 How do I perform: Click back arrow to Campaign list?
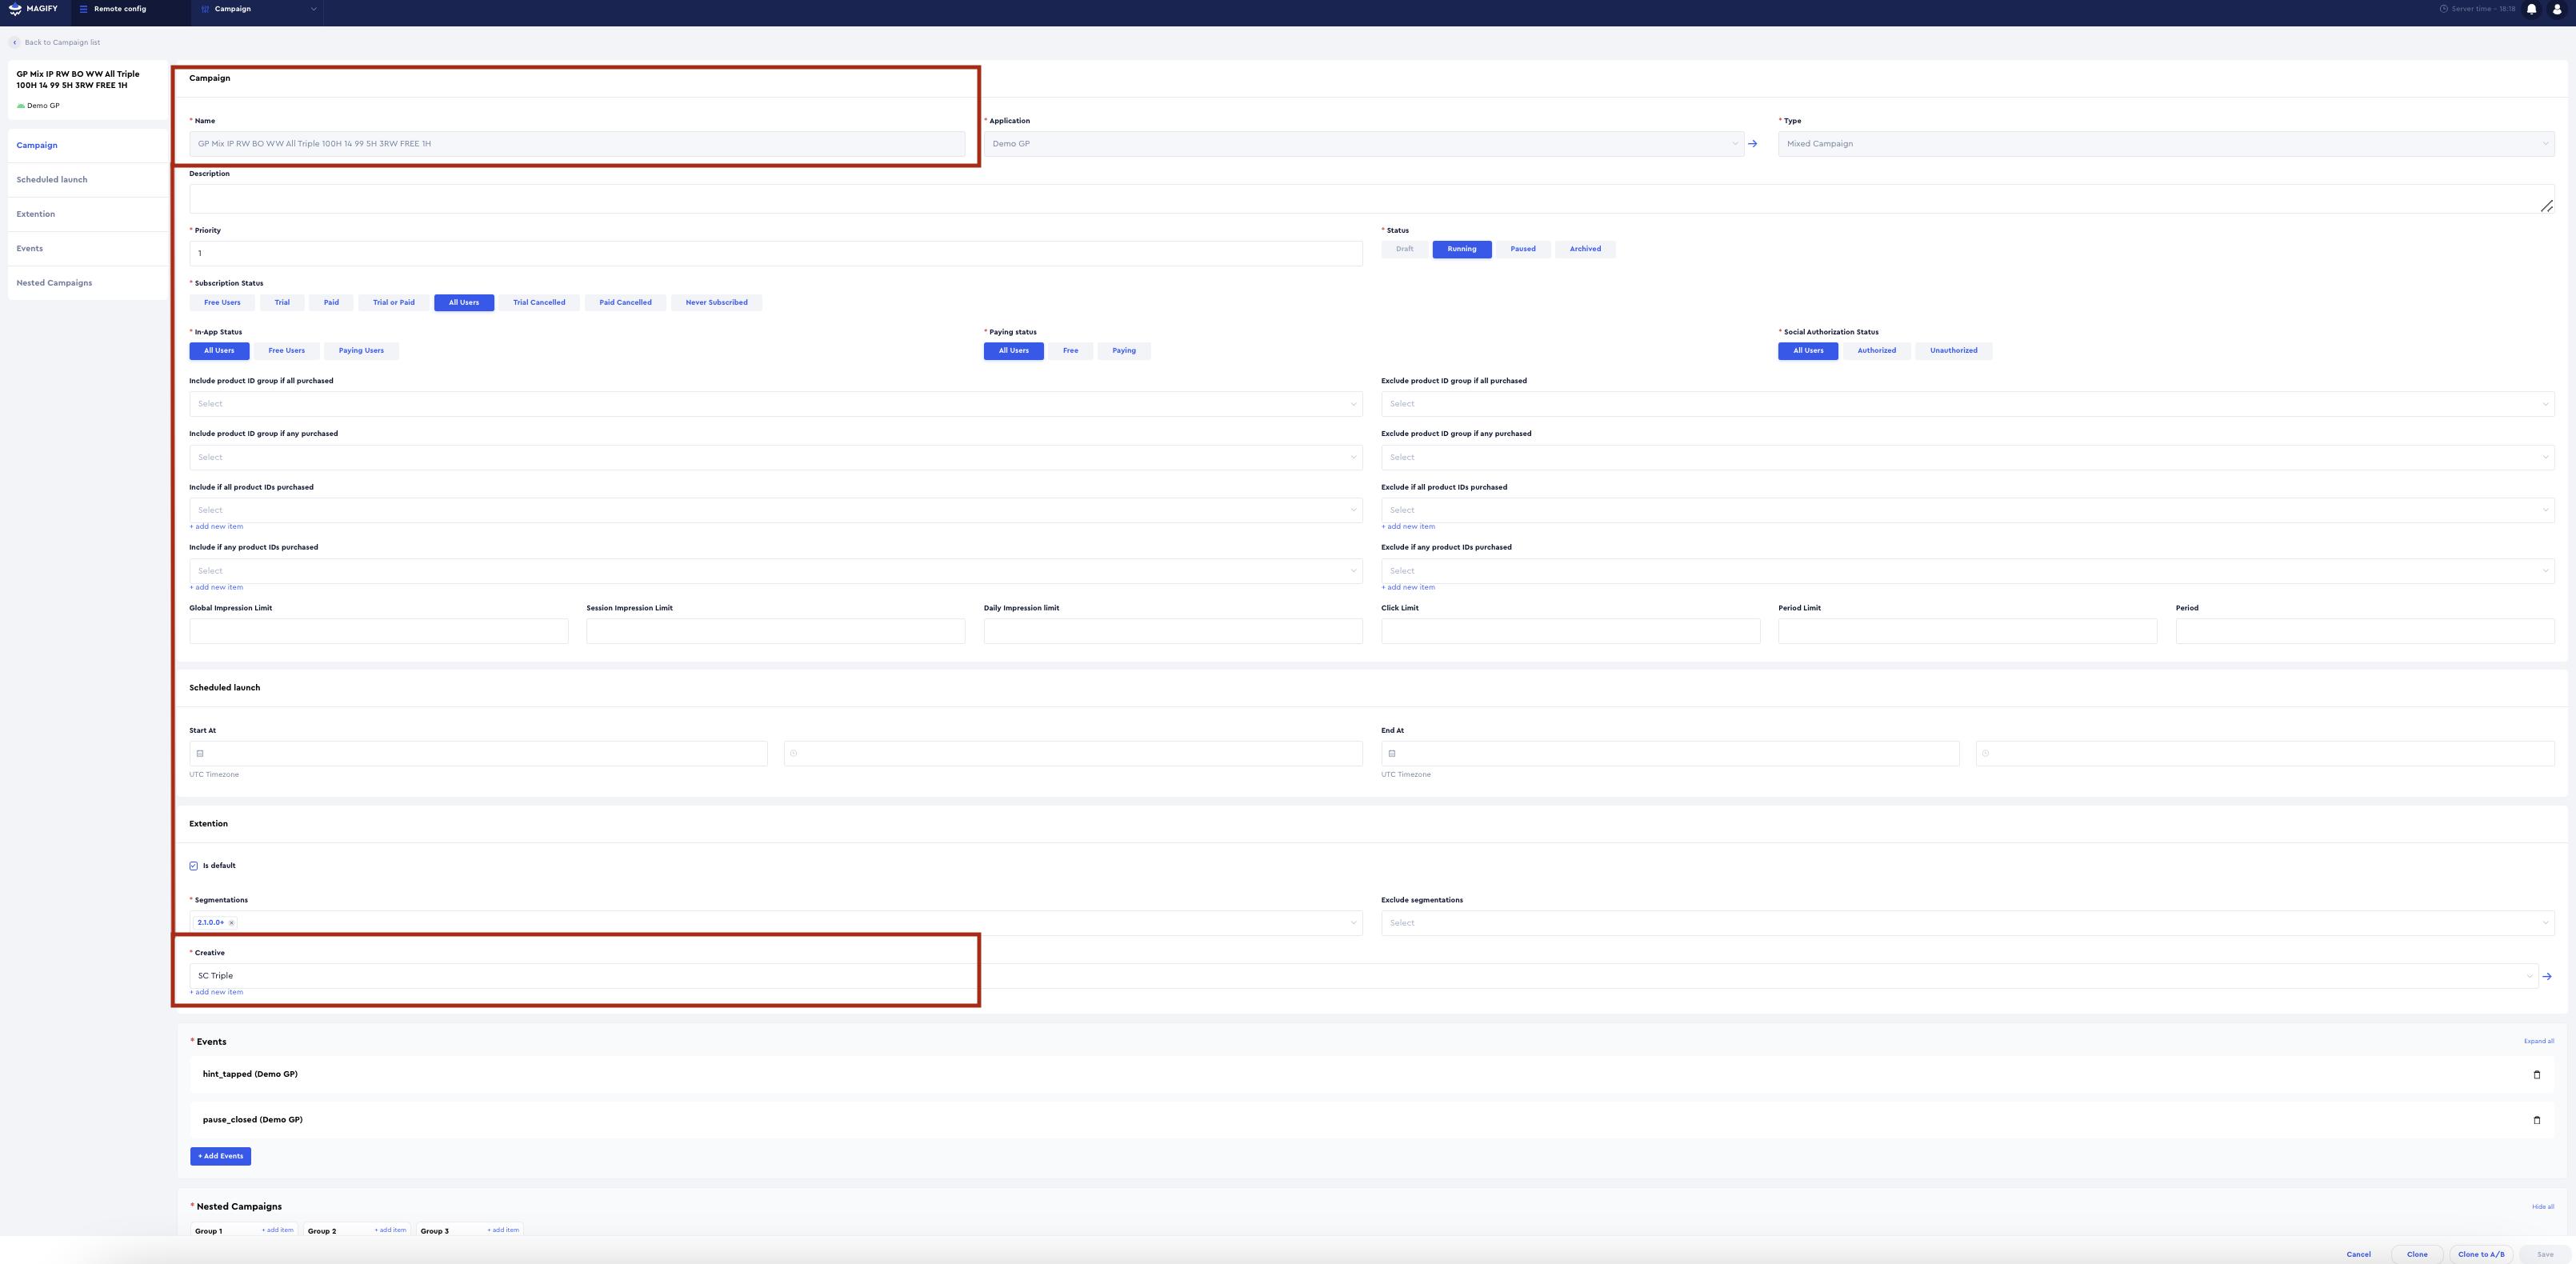click(15, 42)
